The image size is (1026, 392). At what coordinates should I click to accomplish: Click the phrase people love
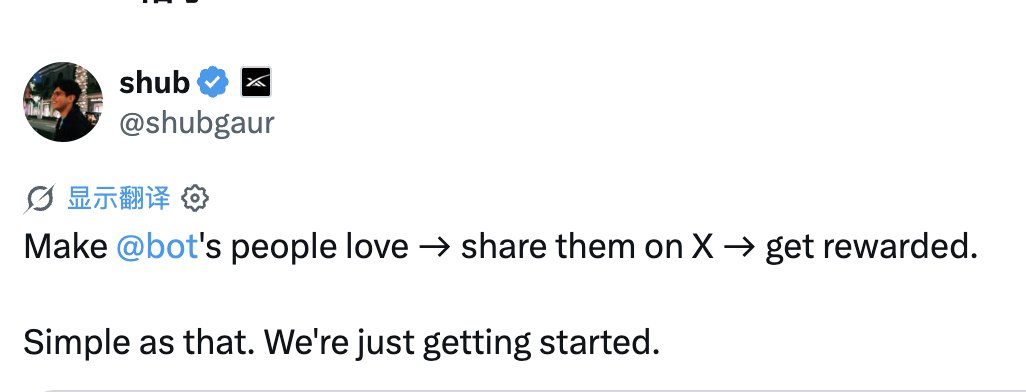click(x=320, y=249)
